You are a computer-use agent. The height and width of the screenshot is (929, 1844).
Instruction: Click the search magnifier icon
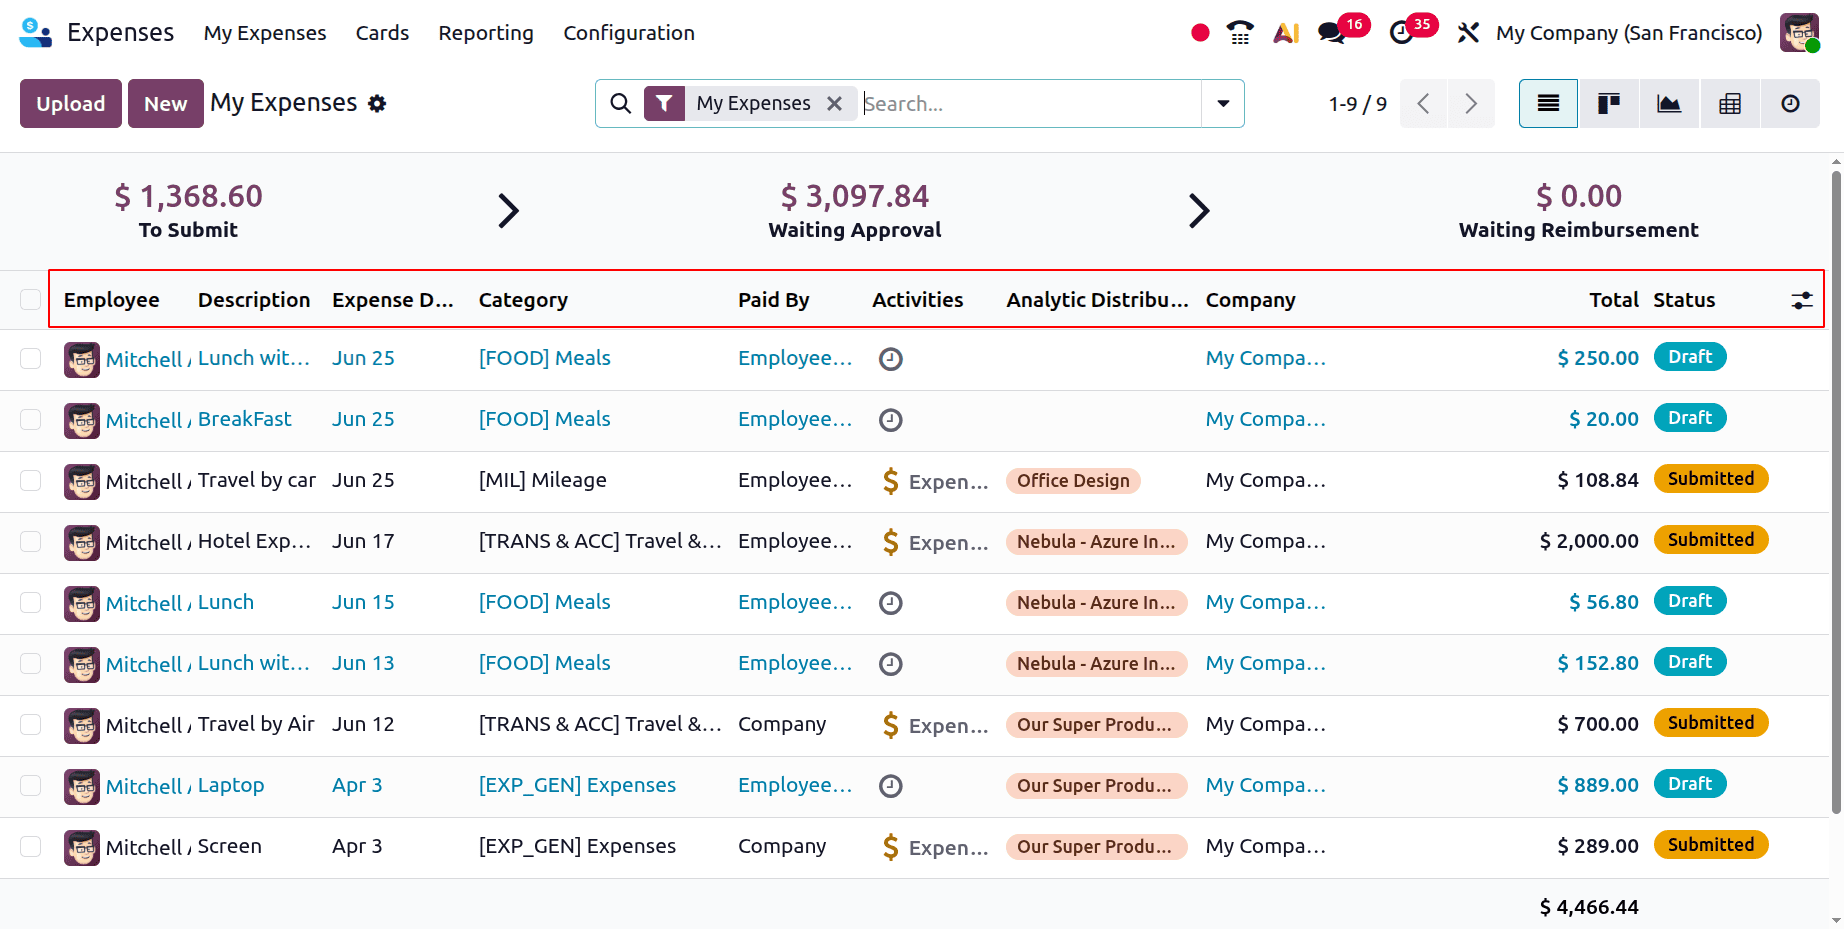[x=620, y=103]
